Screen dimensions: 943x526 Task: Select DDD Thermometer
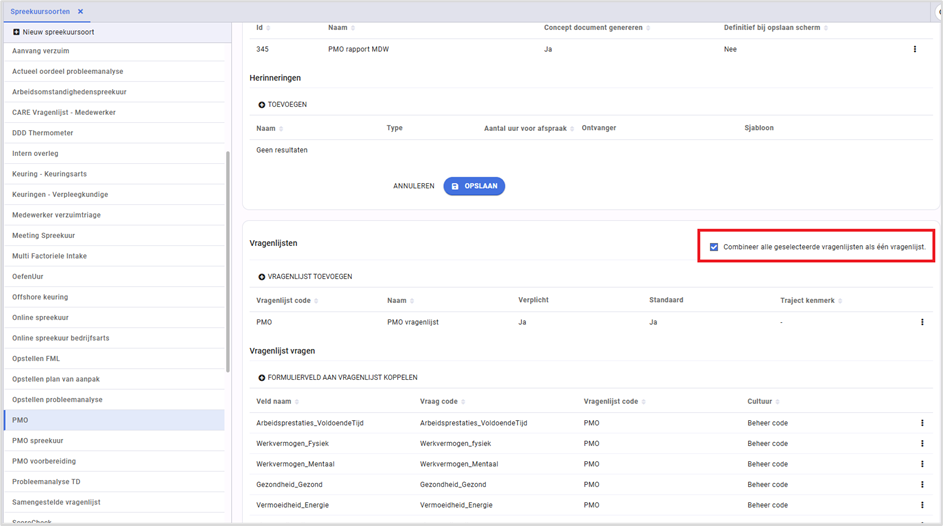click(114, 133)
